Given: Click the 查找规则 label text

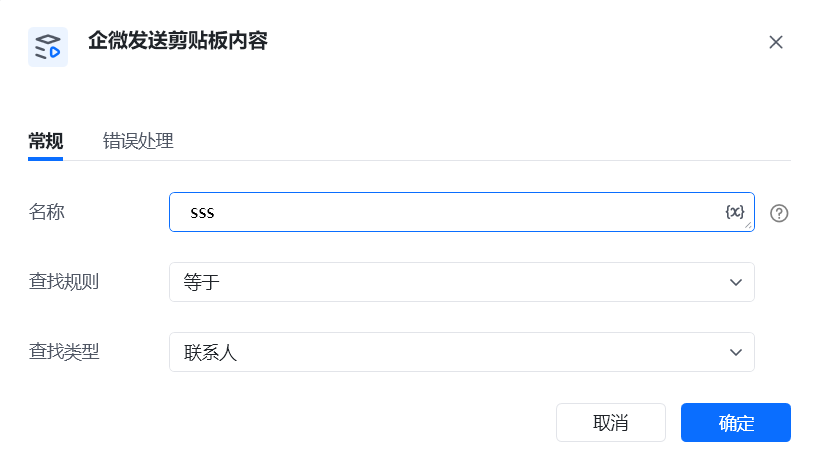Looking at the screenshot, I should (x=64, y=282).
